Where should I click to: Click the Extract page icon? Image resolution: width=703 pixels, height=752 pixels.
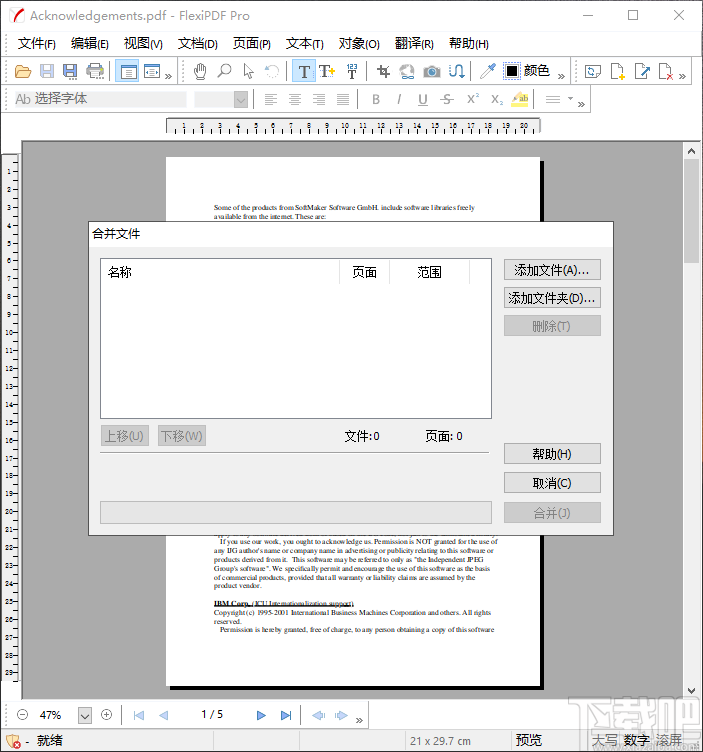(642, 72)
